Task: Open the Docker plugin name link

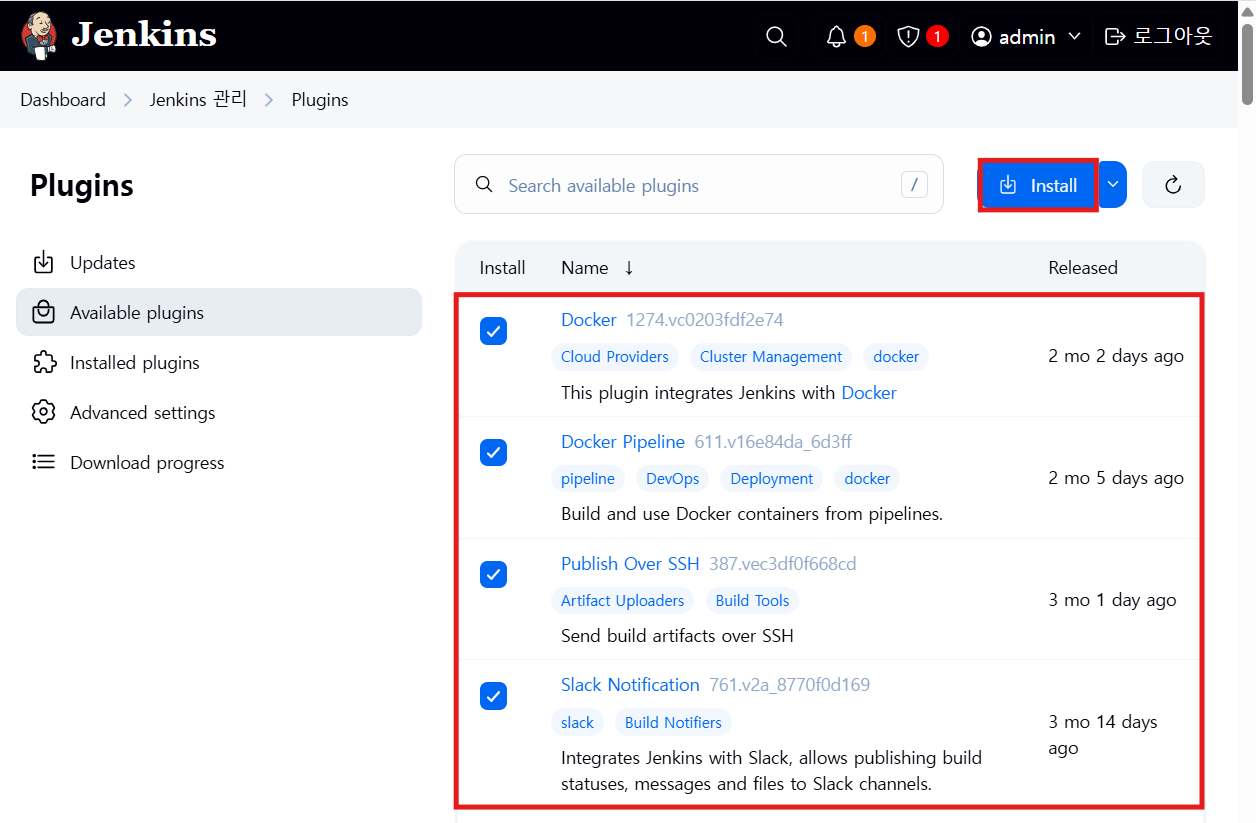Action: [x=589, y=320]
